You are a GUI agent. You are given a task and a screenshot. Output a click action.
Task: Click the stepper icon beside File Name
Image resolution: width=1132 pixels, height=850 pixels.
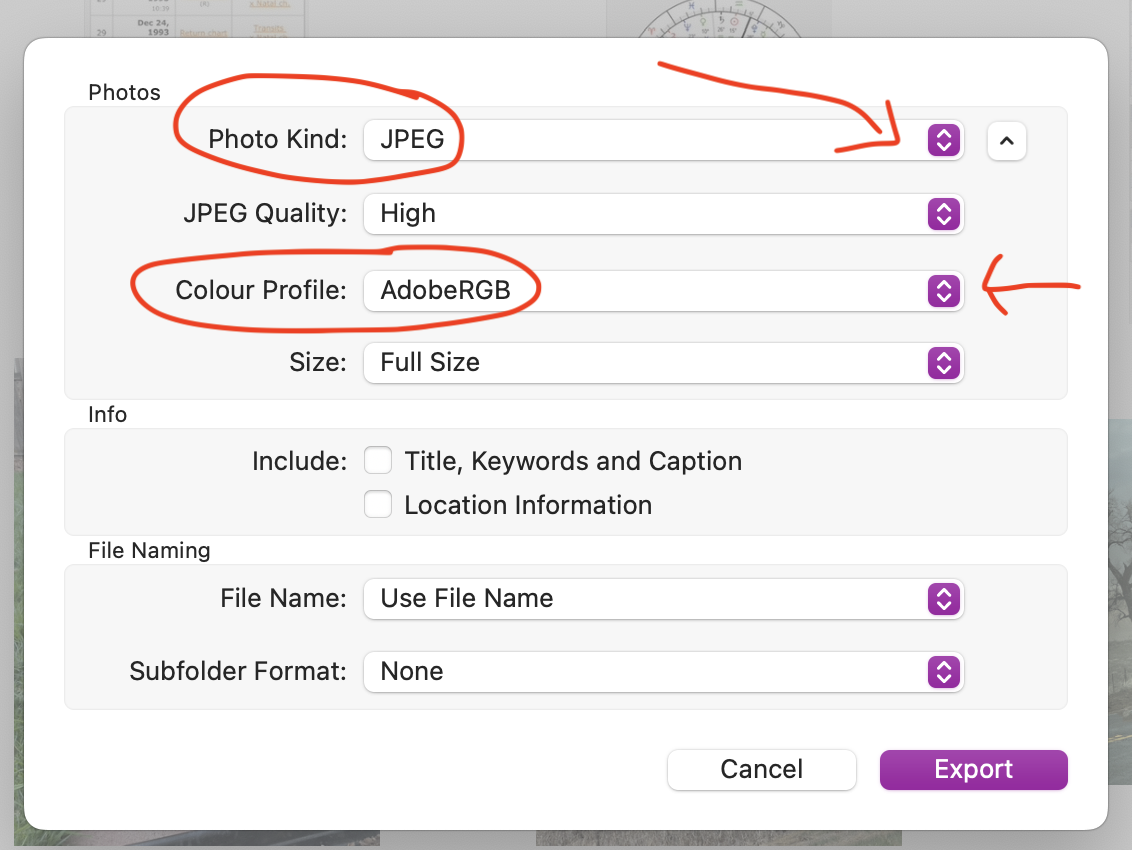click(x=943, y=599)
